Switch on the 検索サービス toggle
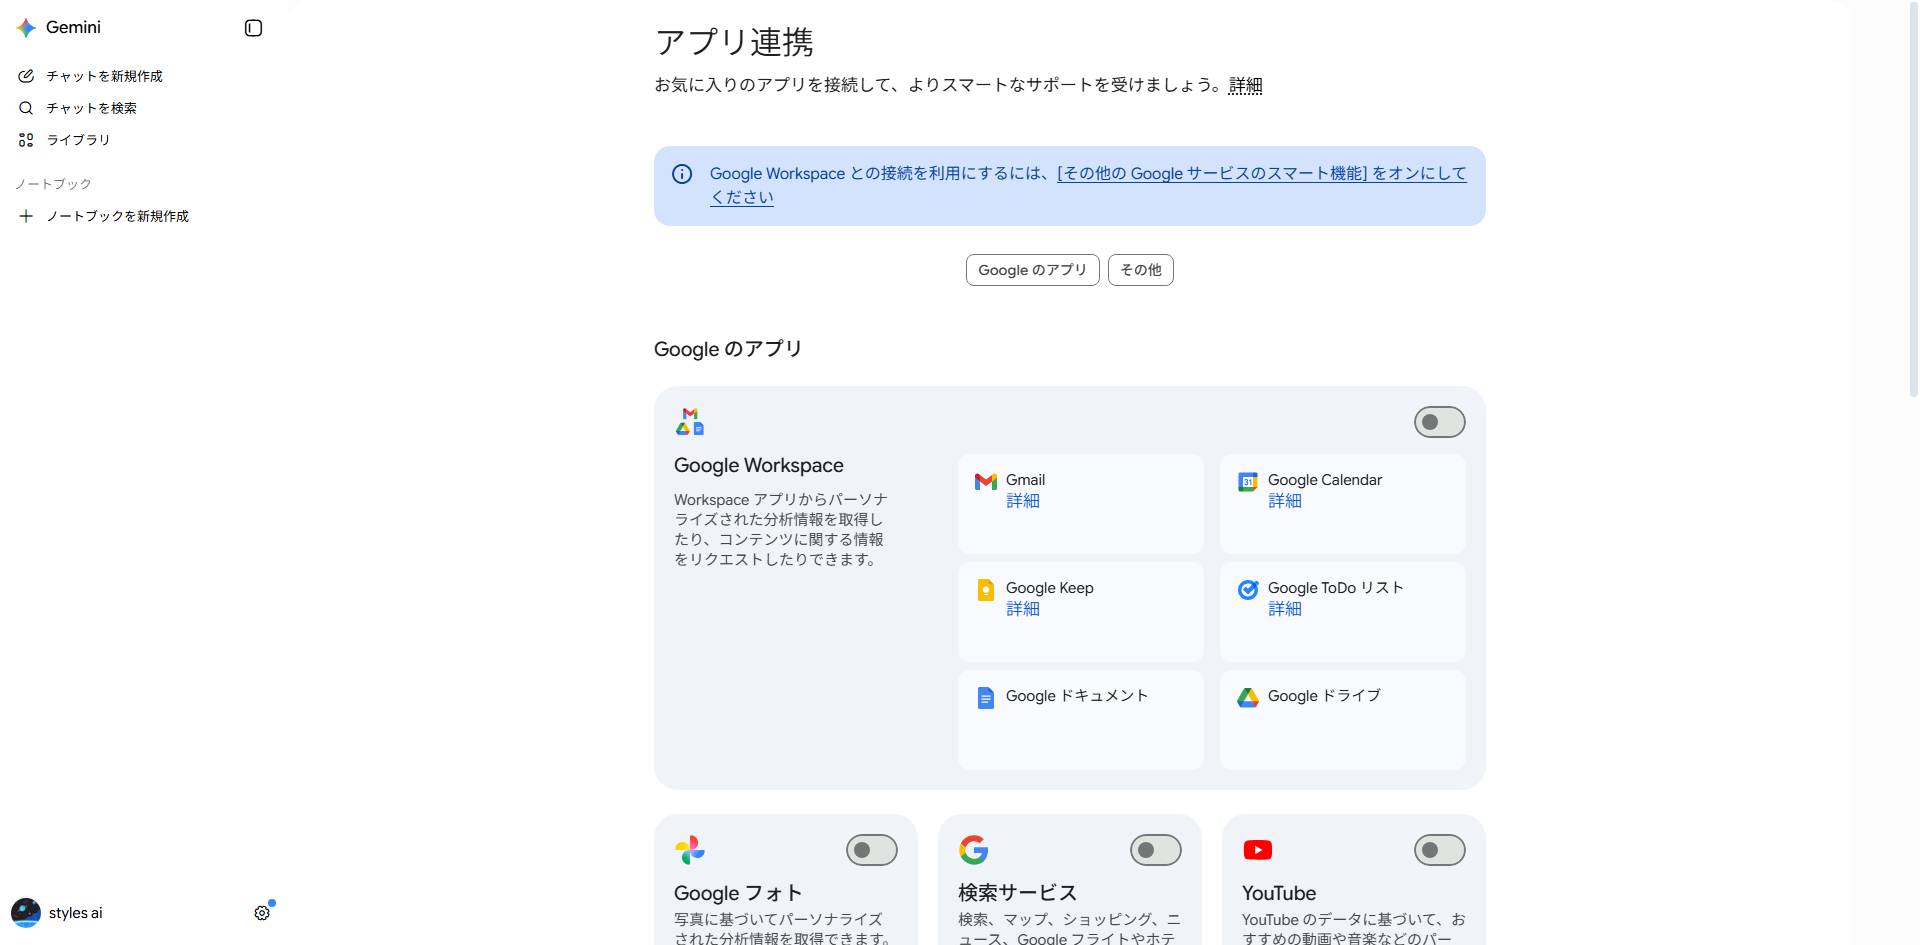This screenshot has width=1920, height=945. pyautogui.click(x=1156, y=850)
